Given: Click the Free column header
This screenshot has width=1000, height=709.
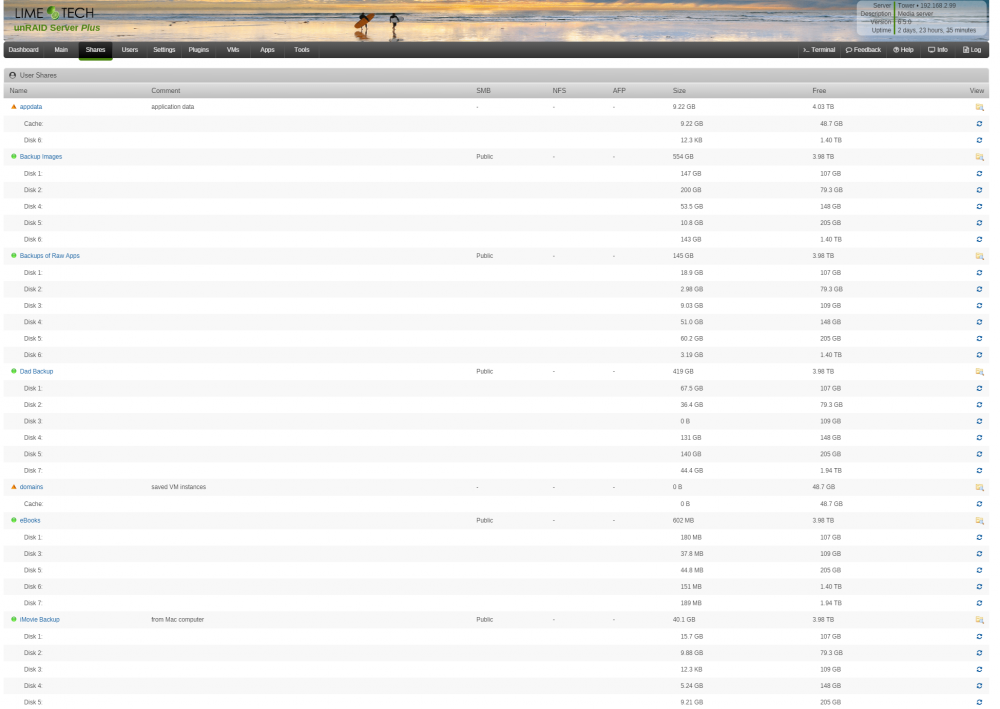Looking at the screenshot, I should 819,91.
